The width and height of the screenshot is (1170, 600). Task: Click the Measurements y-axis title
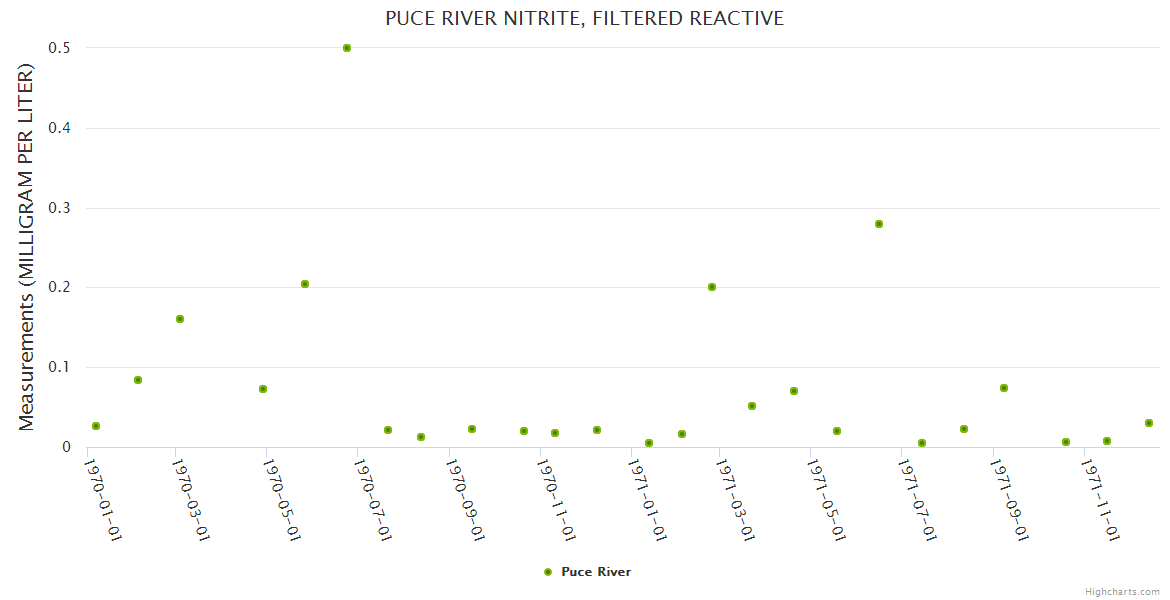(x=27, y=247)
